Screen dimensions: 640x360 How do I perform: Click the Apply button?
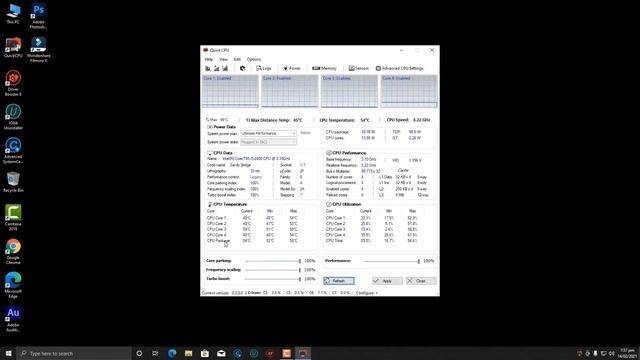(387, 281)
